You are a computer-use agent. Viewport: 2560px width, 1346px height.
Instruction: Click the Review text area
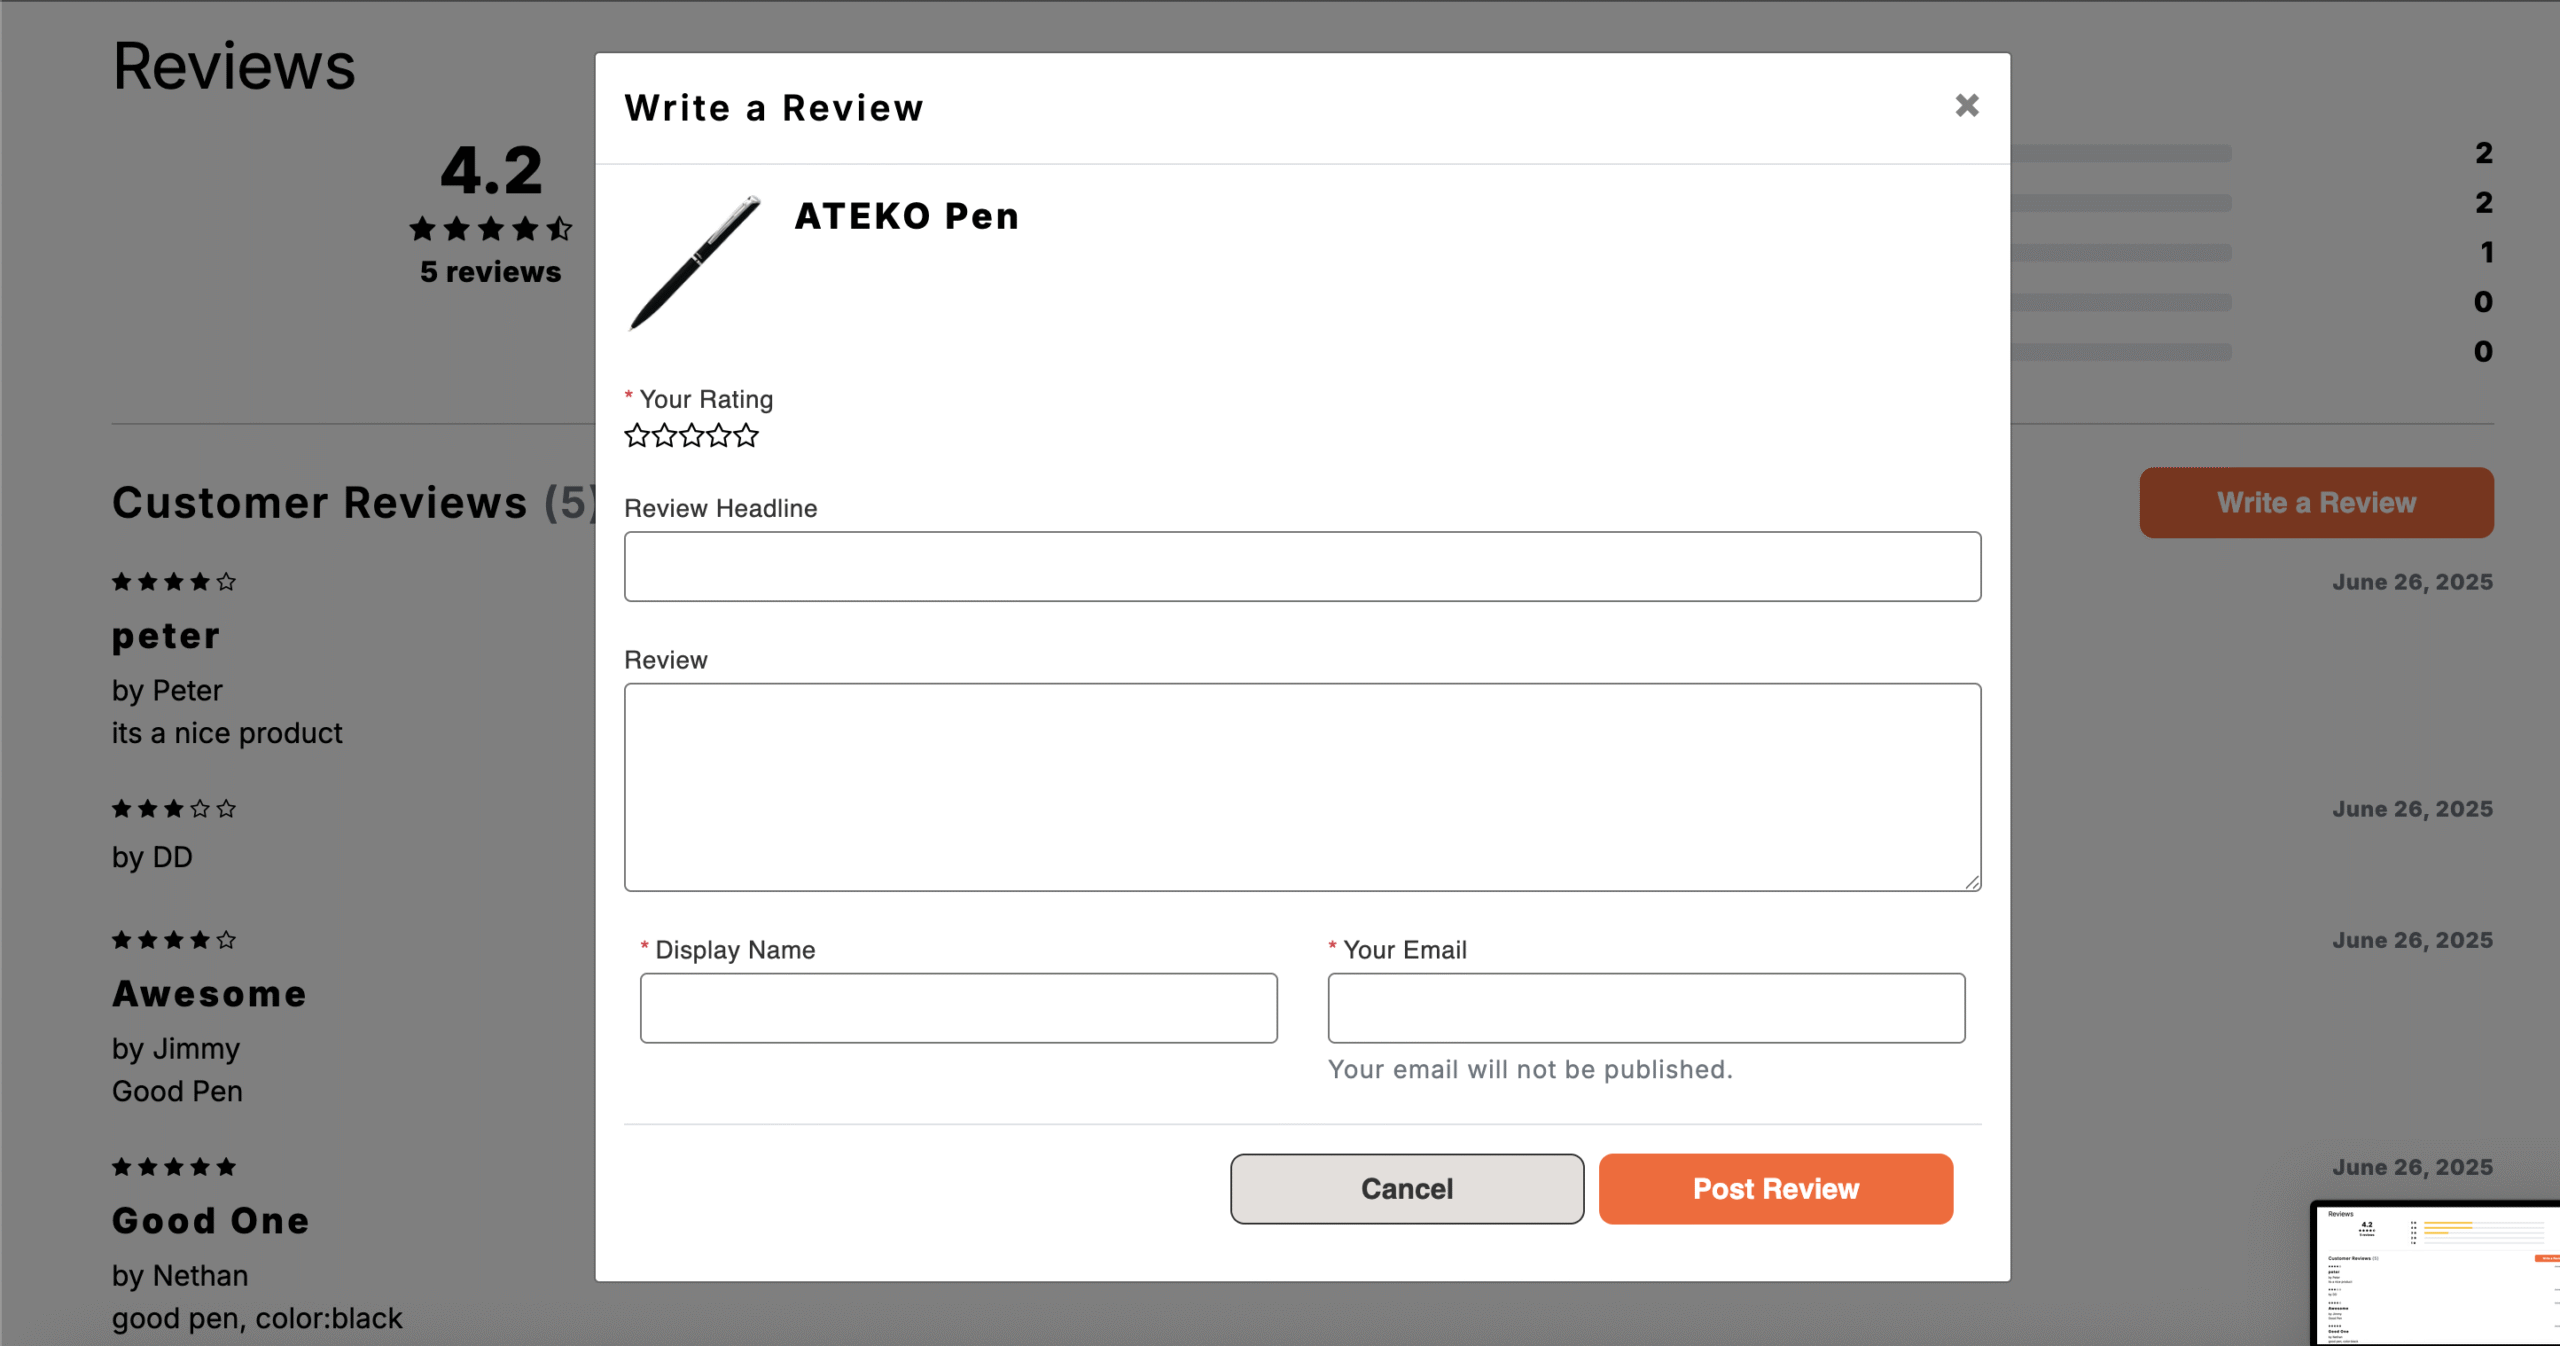click(1302, 787)
